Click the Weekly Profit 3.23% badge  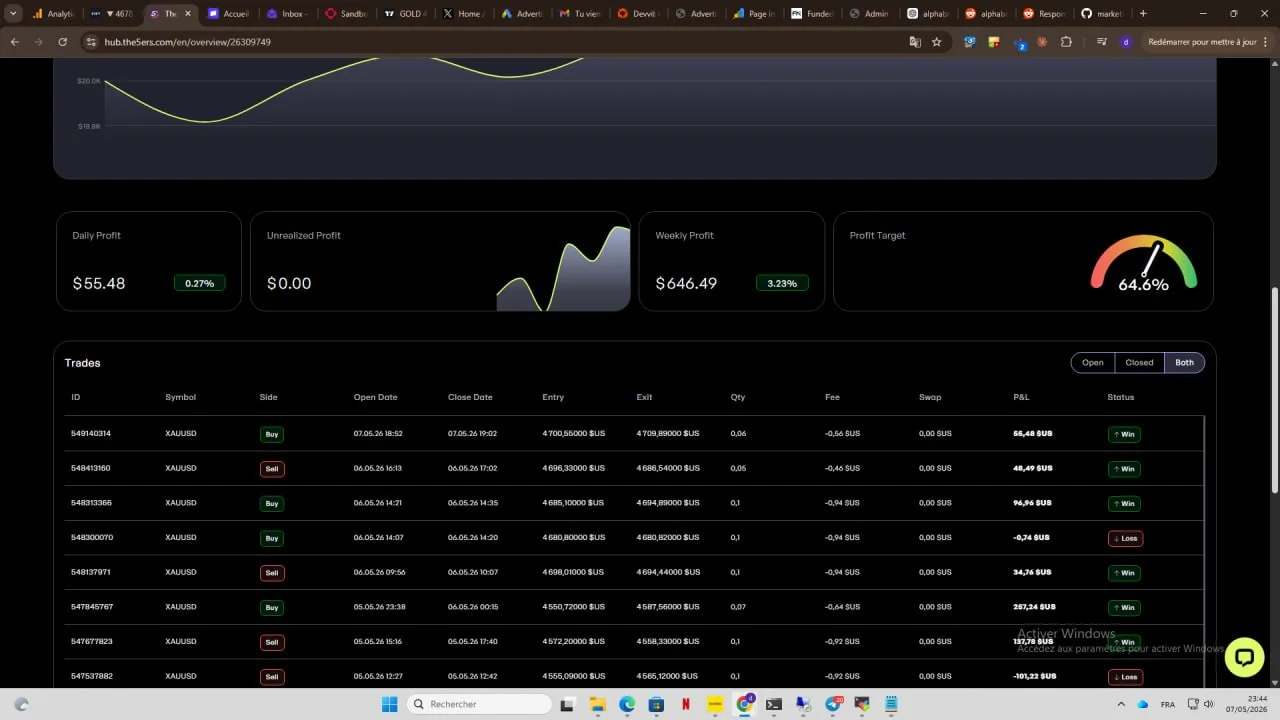782,283
